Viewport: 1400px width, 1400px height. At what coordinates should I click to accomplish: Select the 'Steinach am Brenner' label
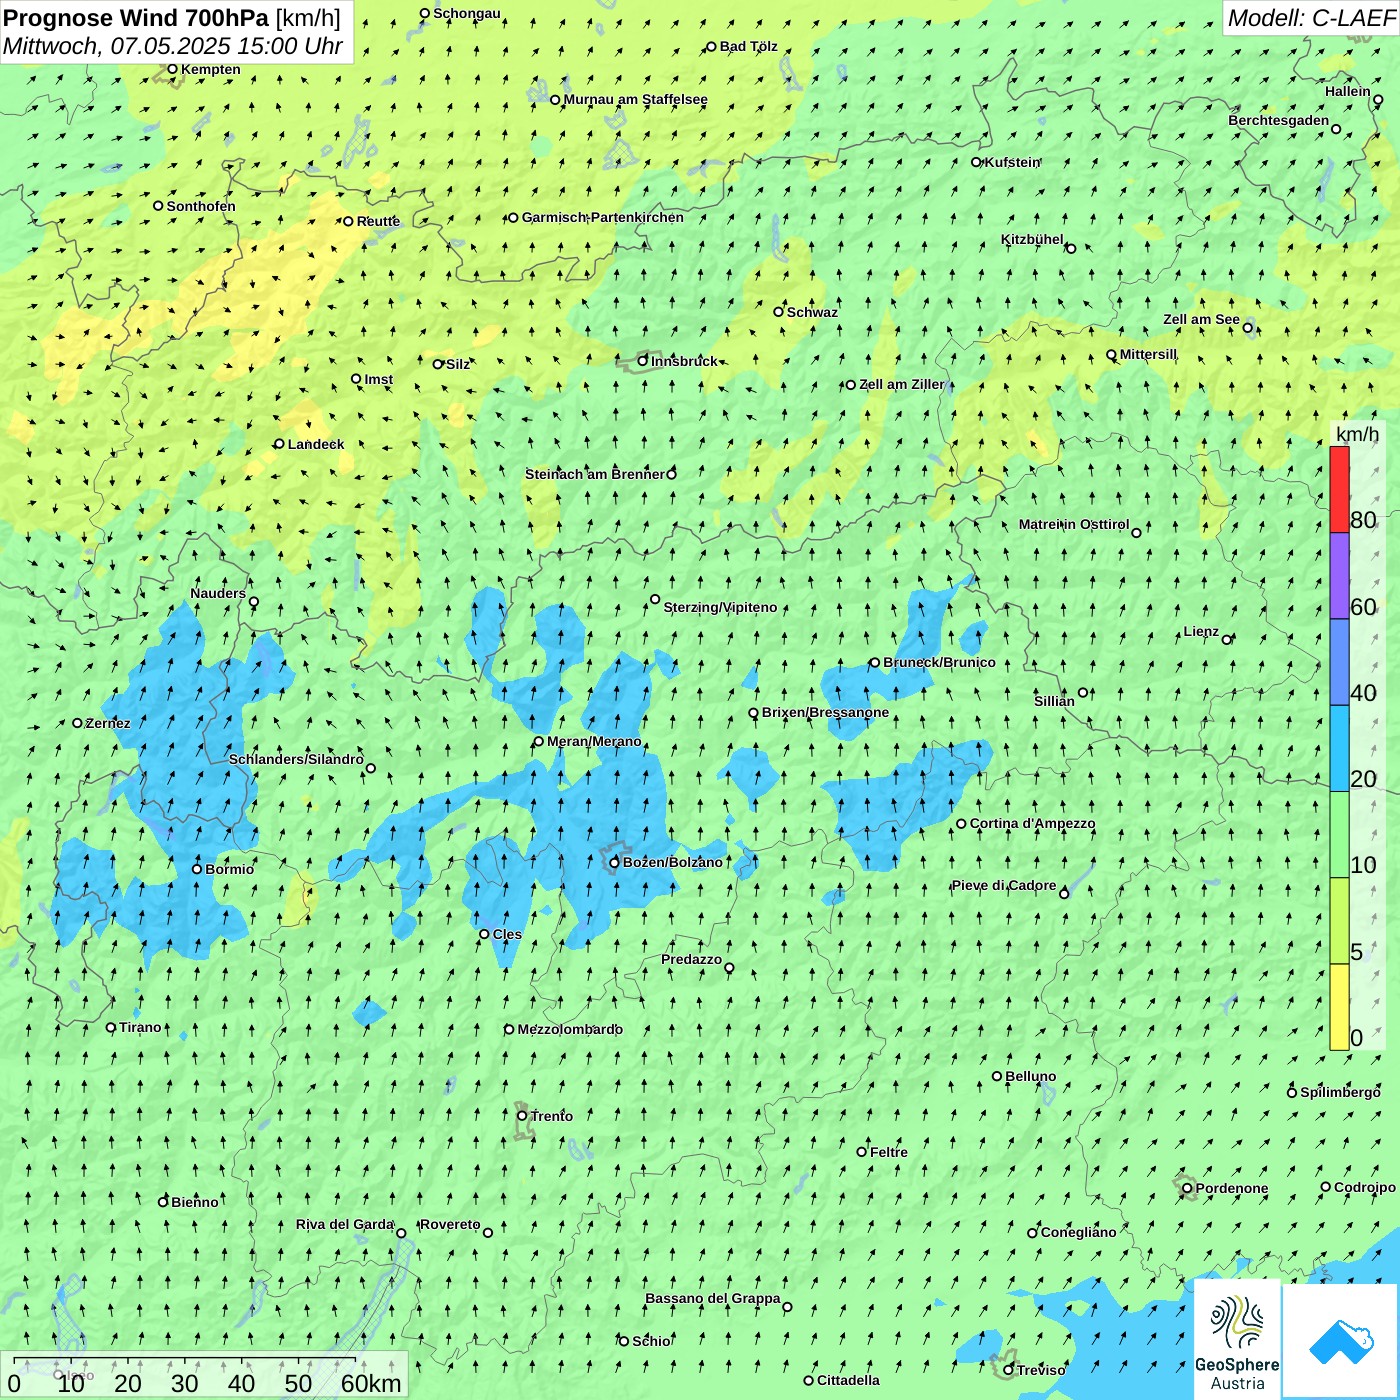point(595,474)
